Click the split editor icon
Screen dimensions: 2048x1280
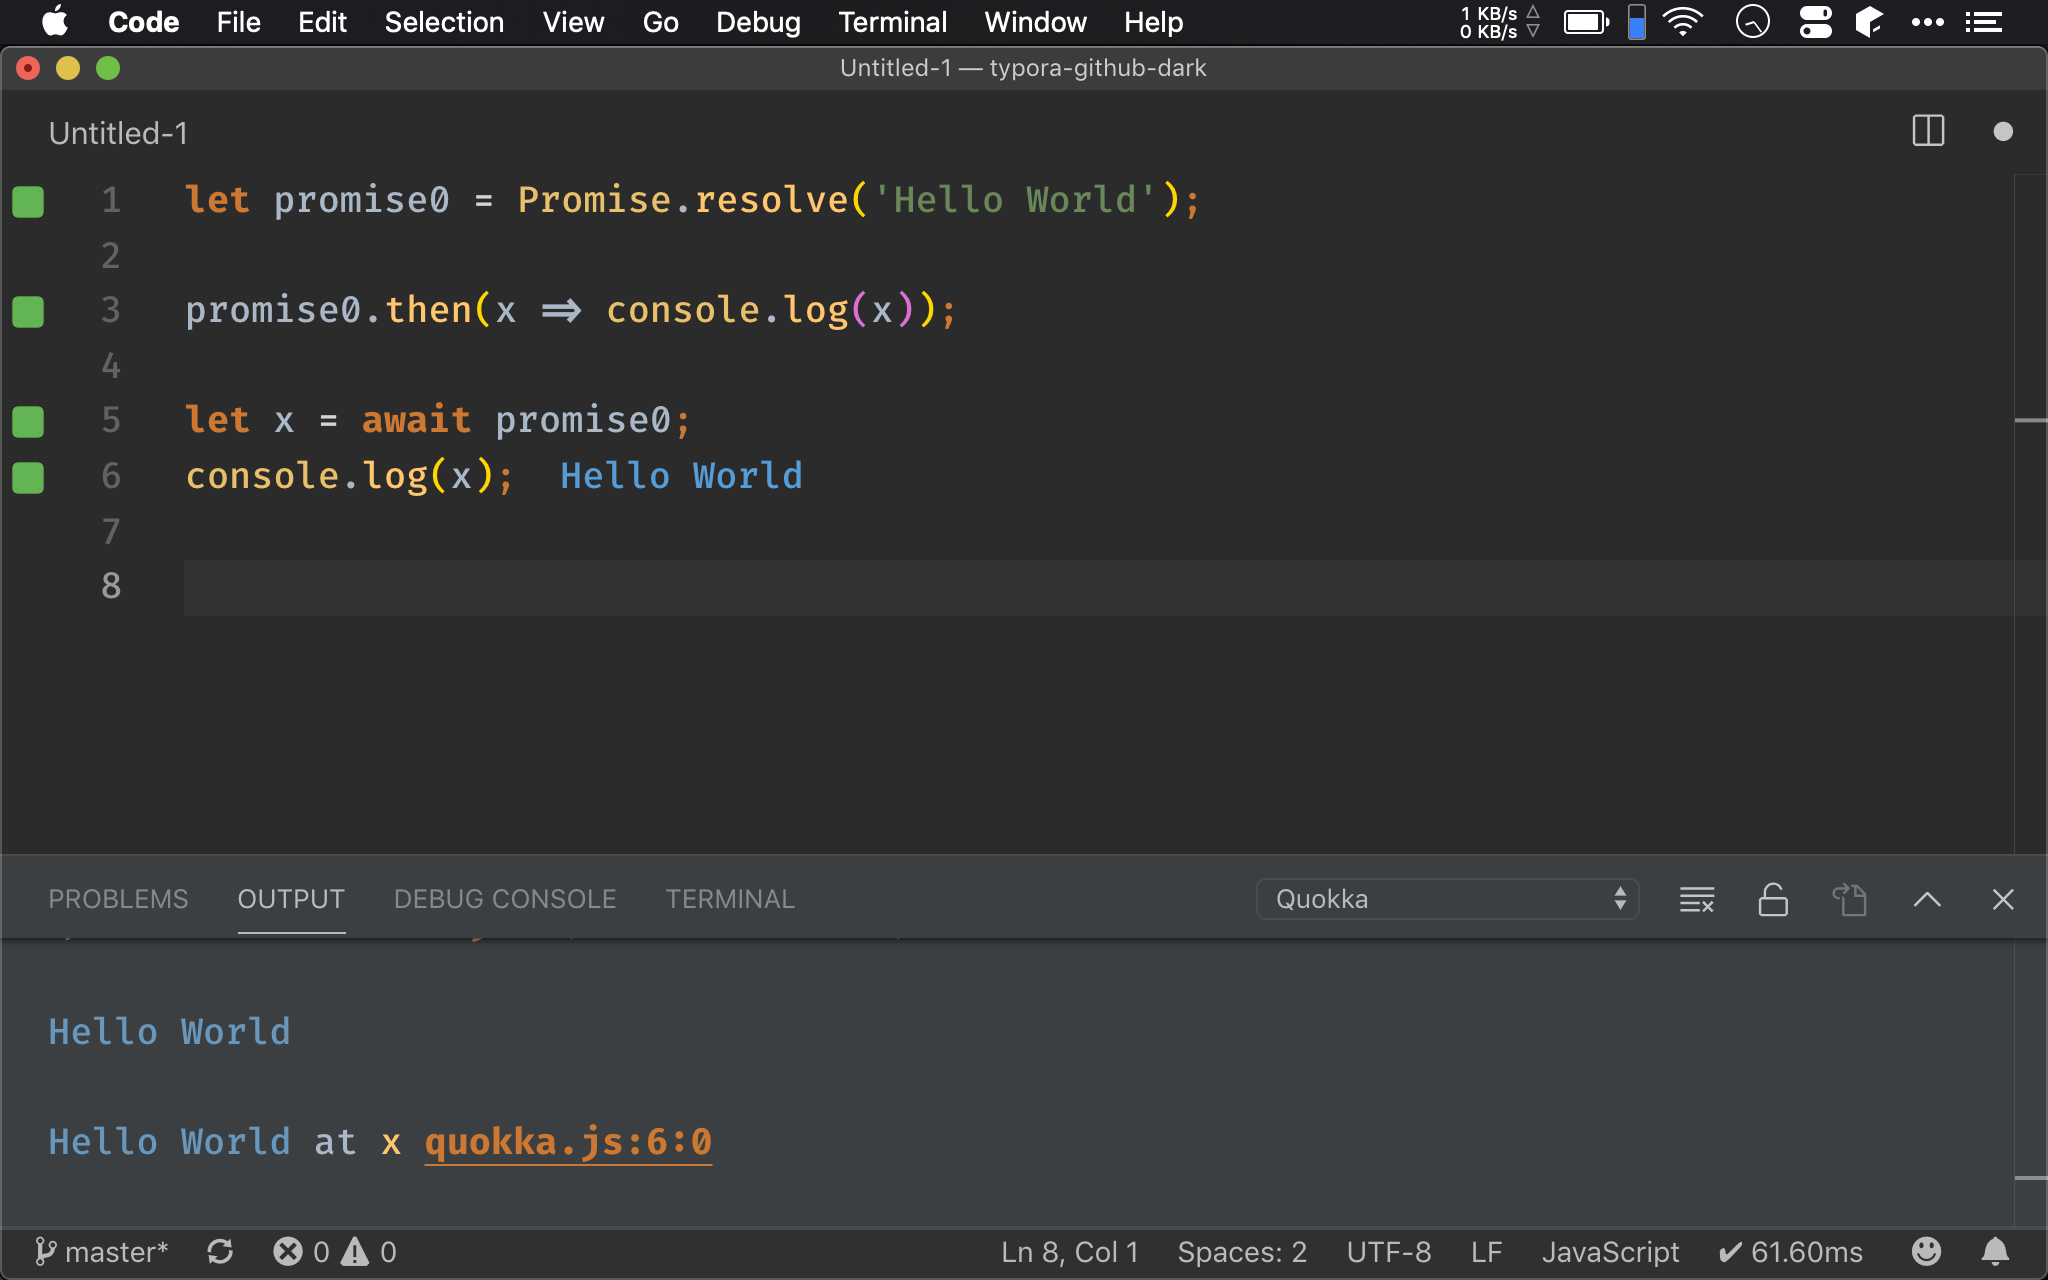(1927, 131)
